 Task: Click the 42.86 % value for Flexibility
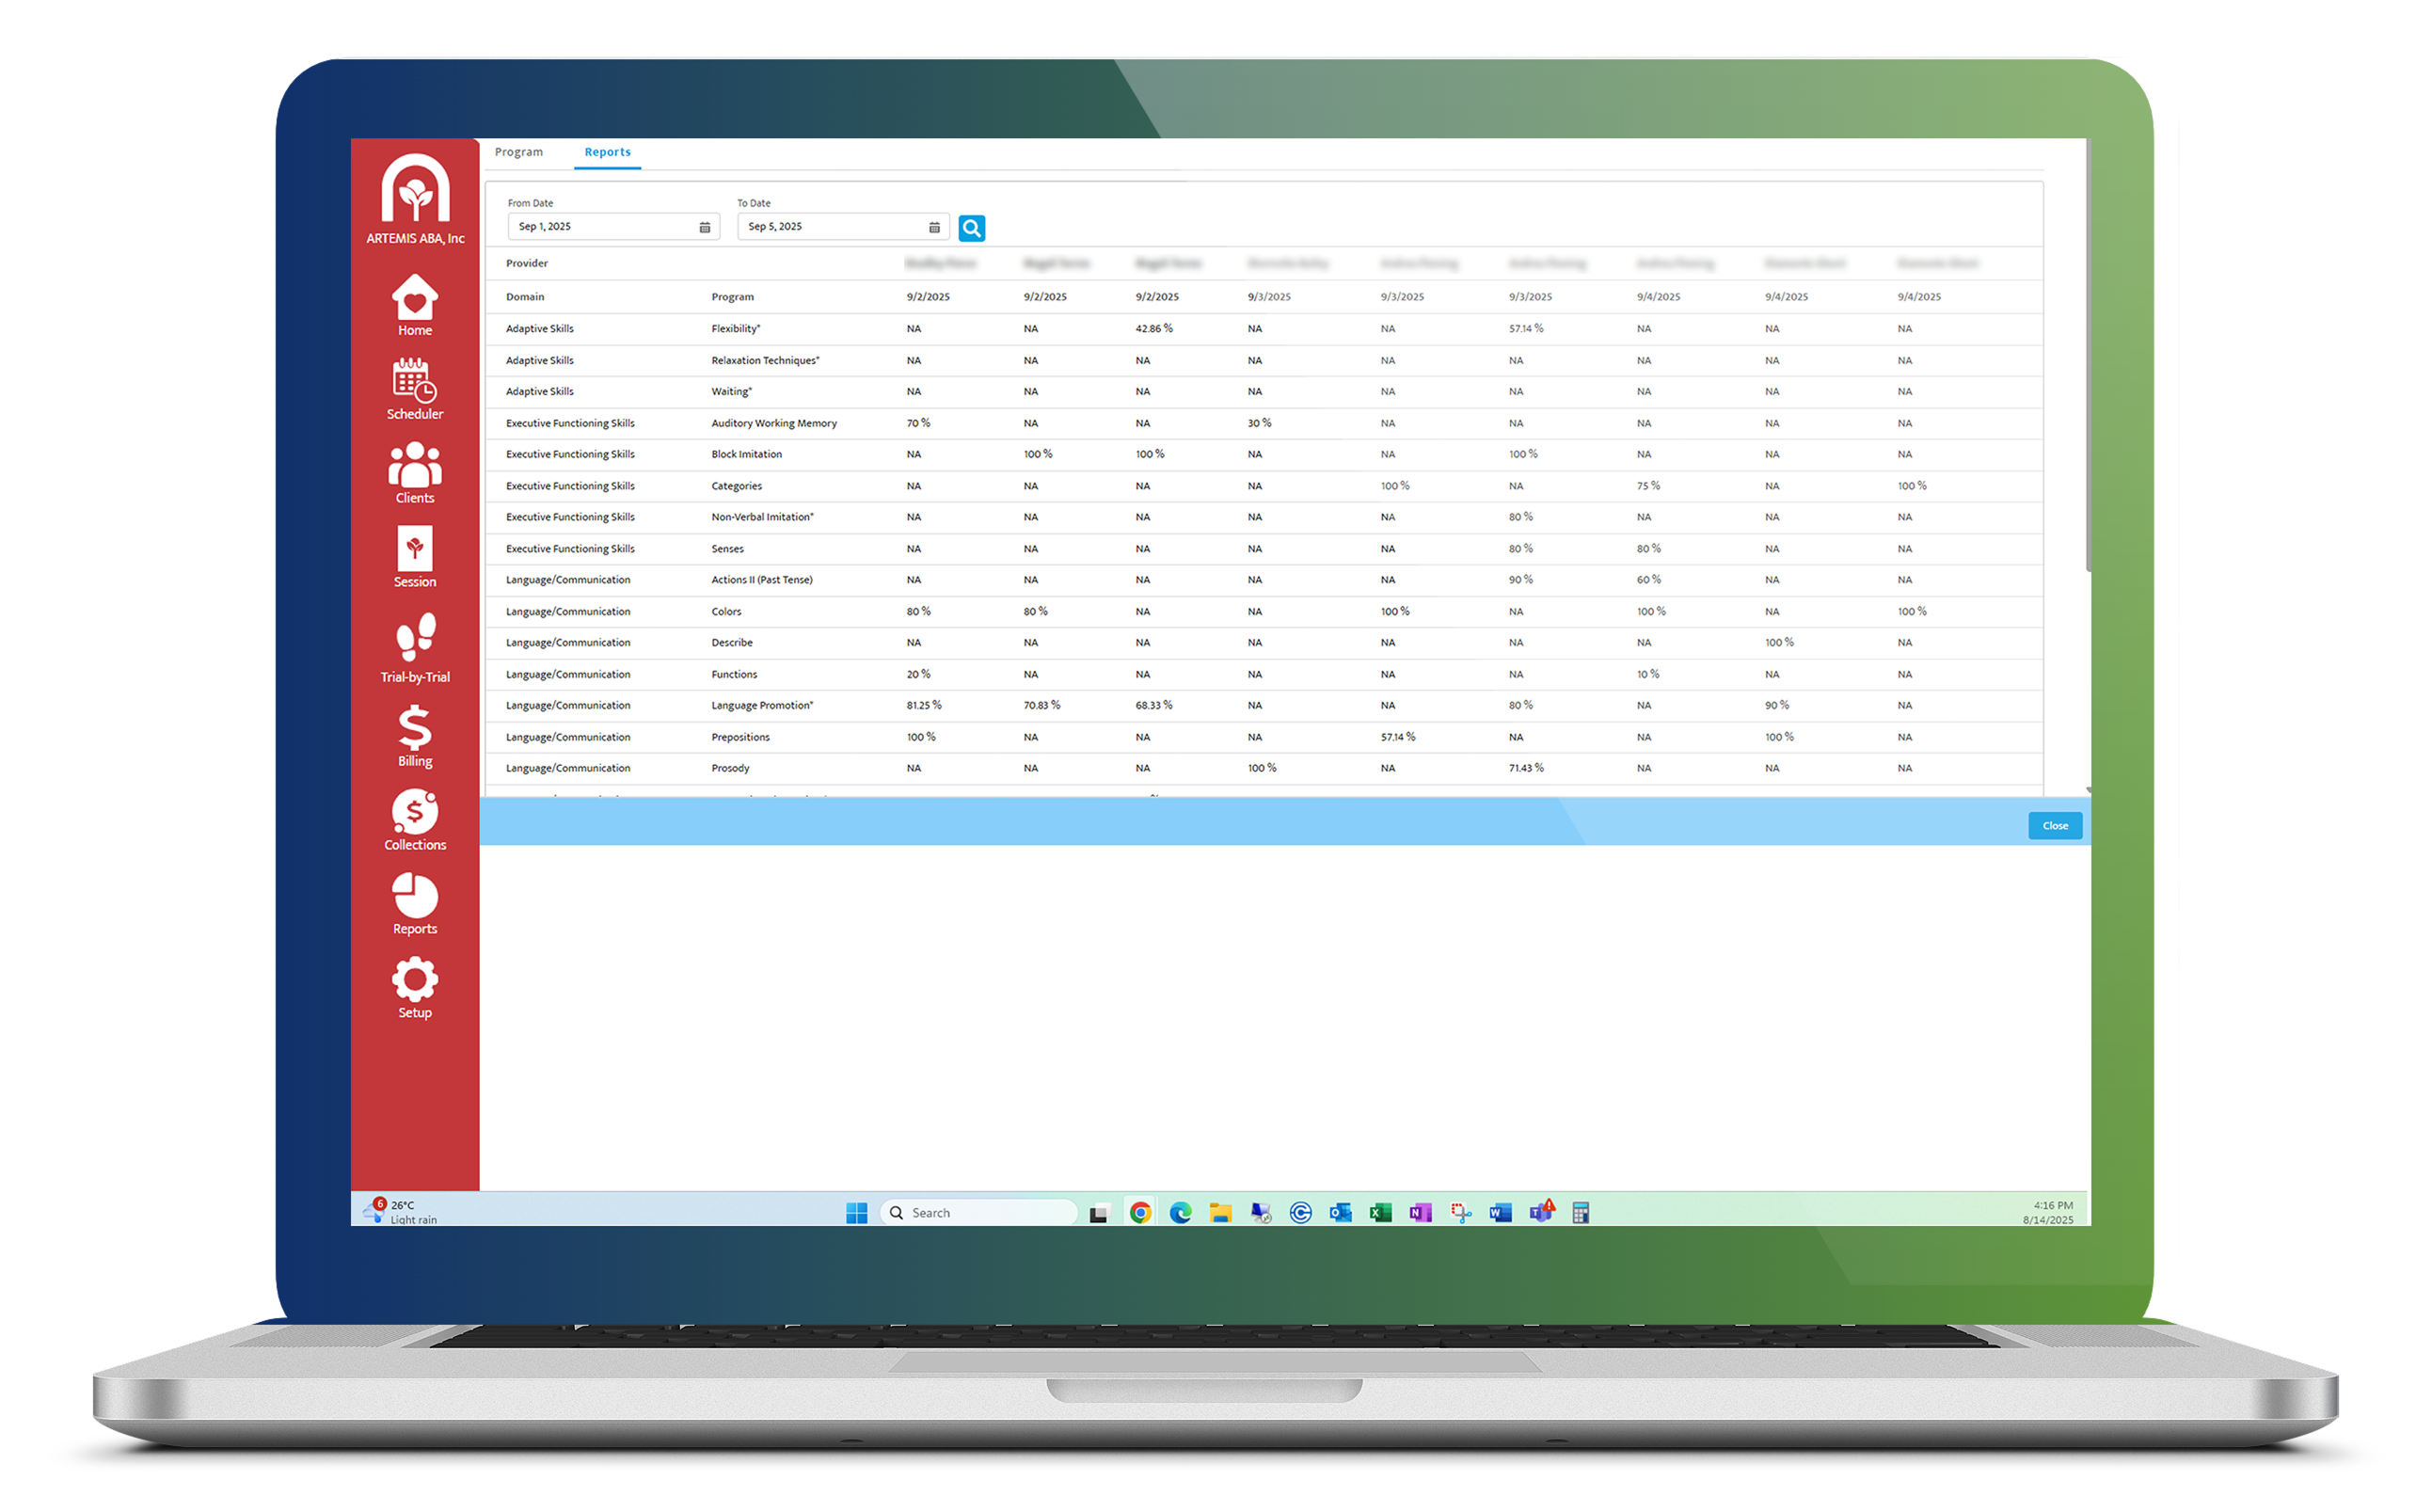[x=1154, y=329]
